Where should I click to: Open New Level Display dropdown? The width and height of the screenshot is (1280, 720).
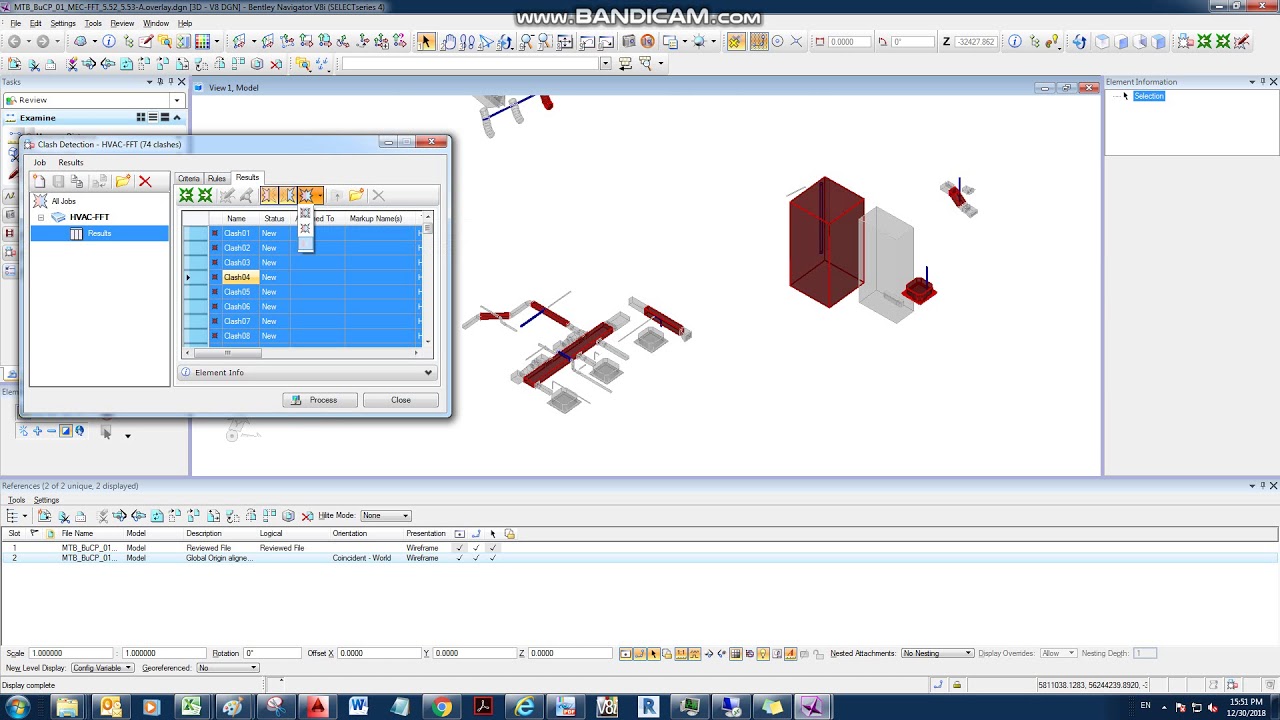[x=101, y=668]
